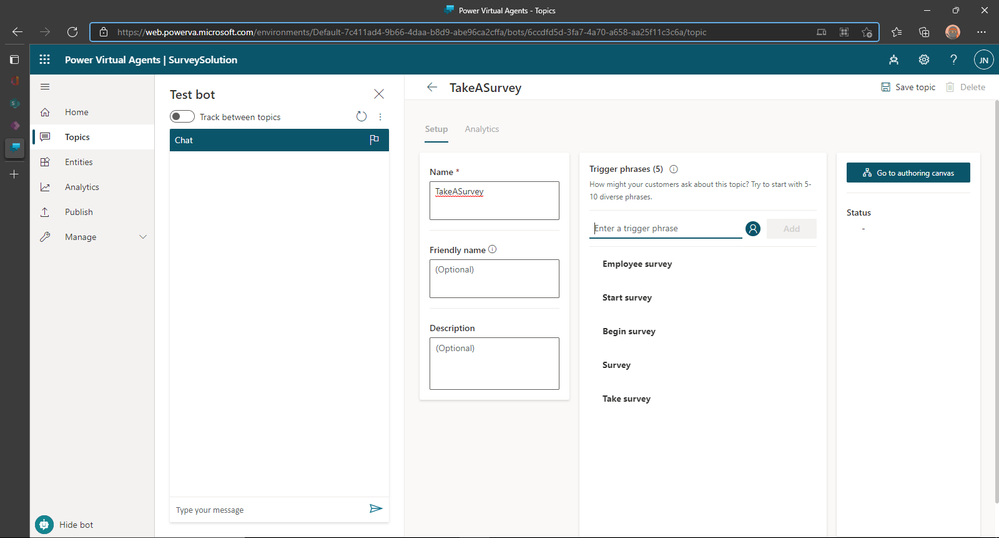The width and height of the screenshot is (999, 538).
Task: Switch to the Setup tab
Action: click(436, 129)
